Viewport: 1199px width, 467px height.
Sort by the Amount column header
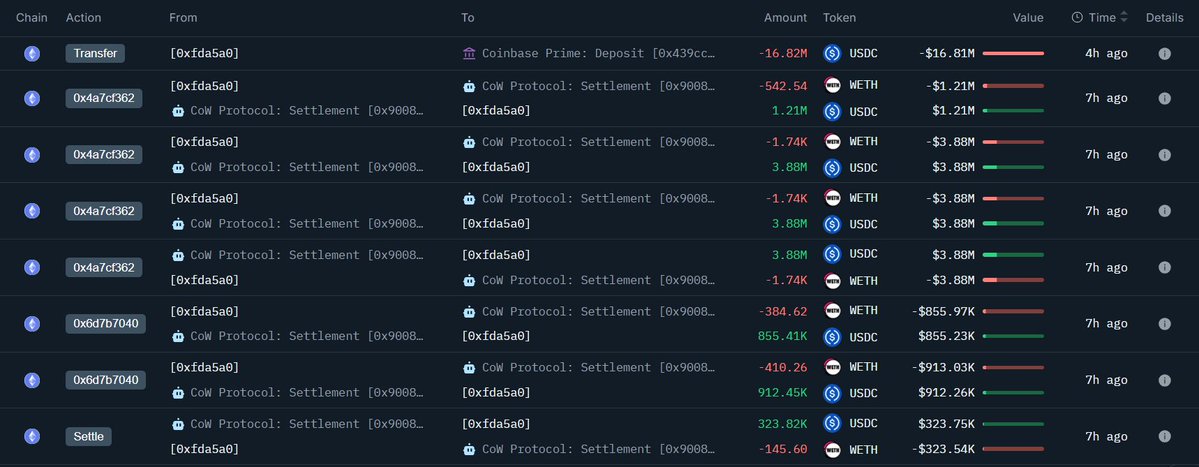pyautogui.click(x=785, y=18)
